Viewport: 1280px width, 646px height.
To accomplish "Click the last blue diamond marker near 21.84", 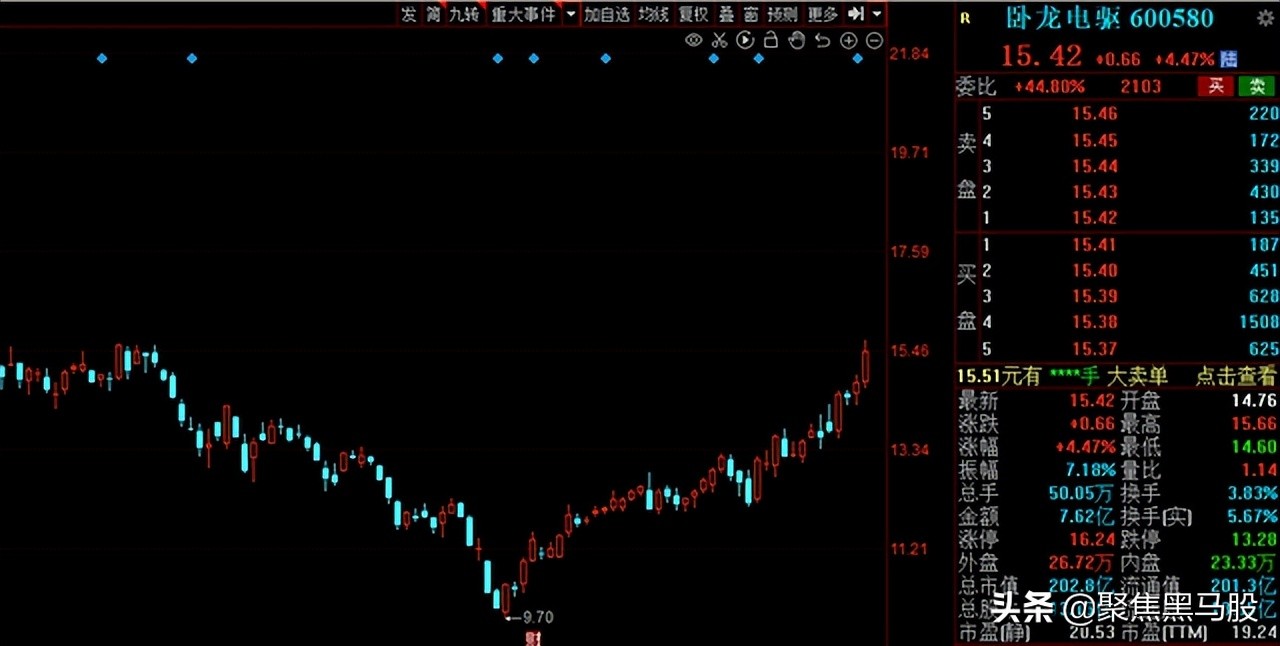I will pos(858,59).
